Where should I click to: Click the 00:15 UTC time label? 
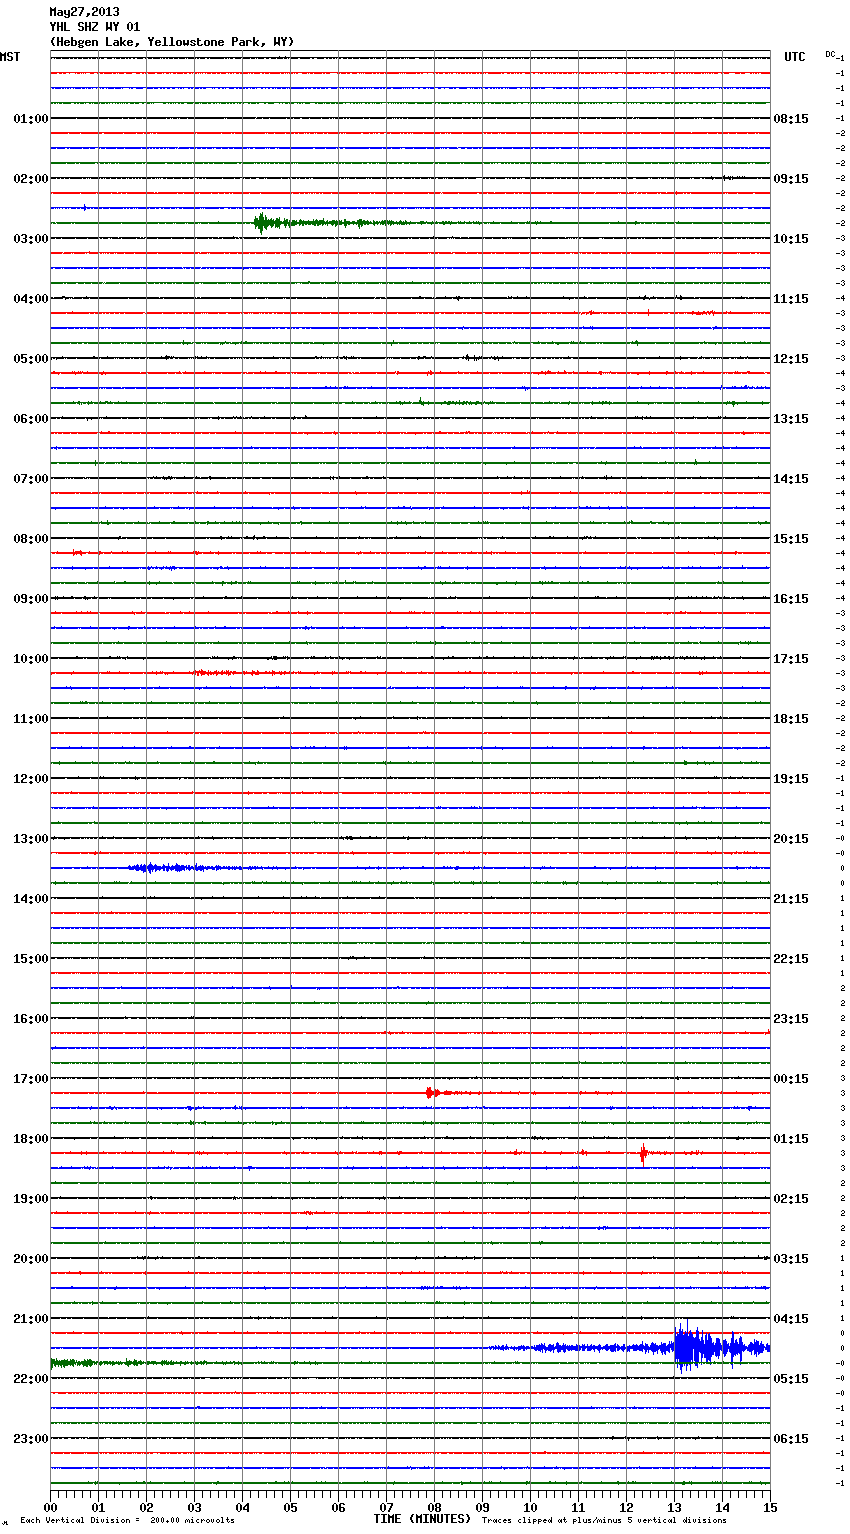pyautogui.click(x=791, y=1079)
